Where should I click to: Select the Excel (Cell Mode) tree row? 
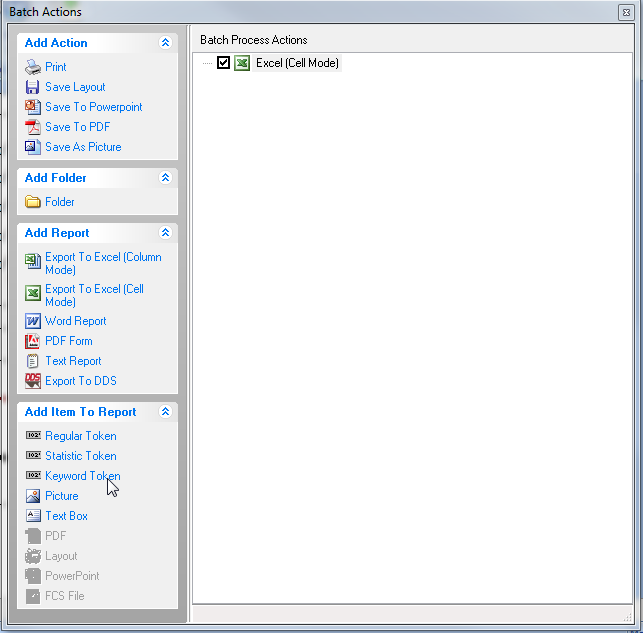pos(297,63)
